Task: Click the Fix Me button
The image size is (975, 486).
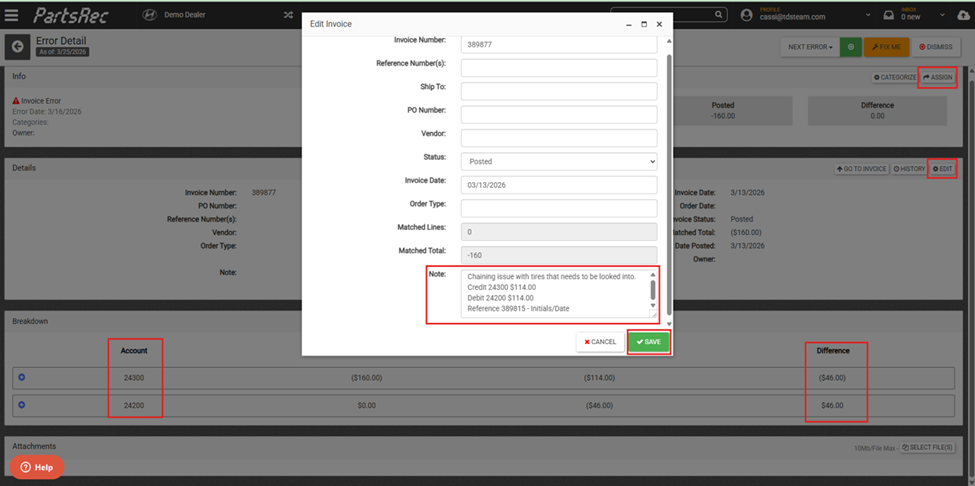Action: [x=887, y=47]
